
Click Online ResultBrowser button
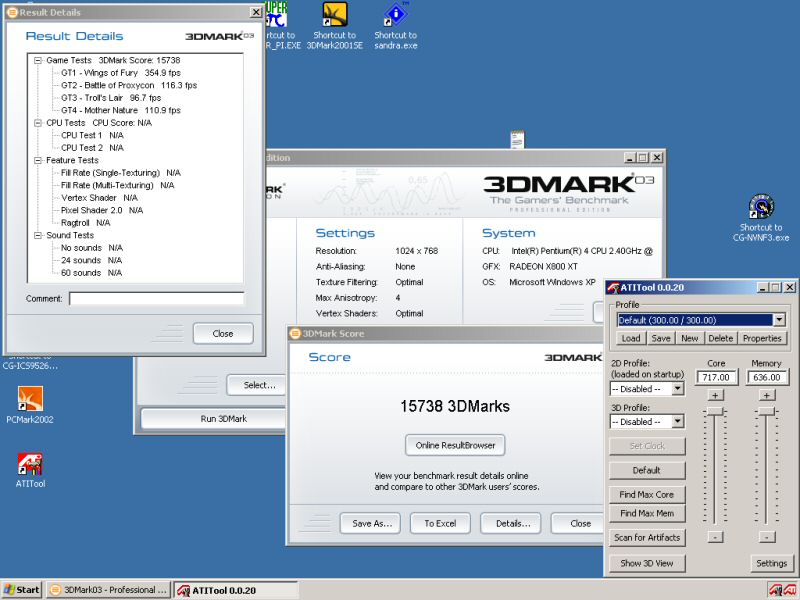[x=455, y=445]
